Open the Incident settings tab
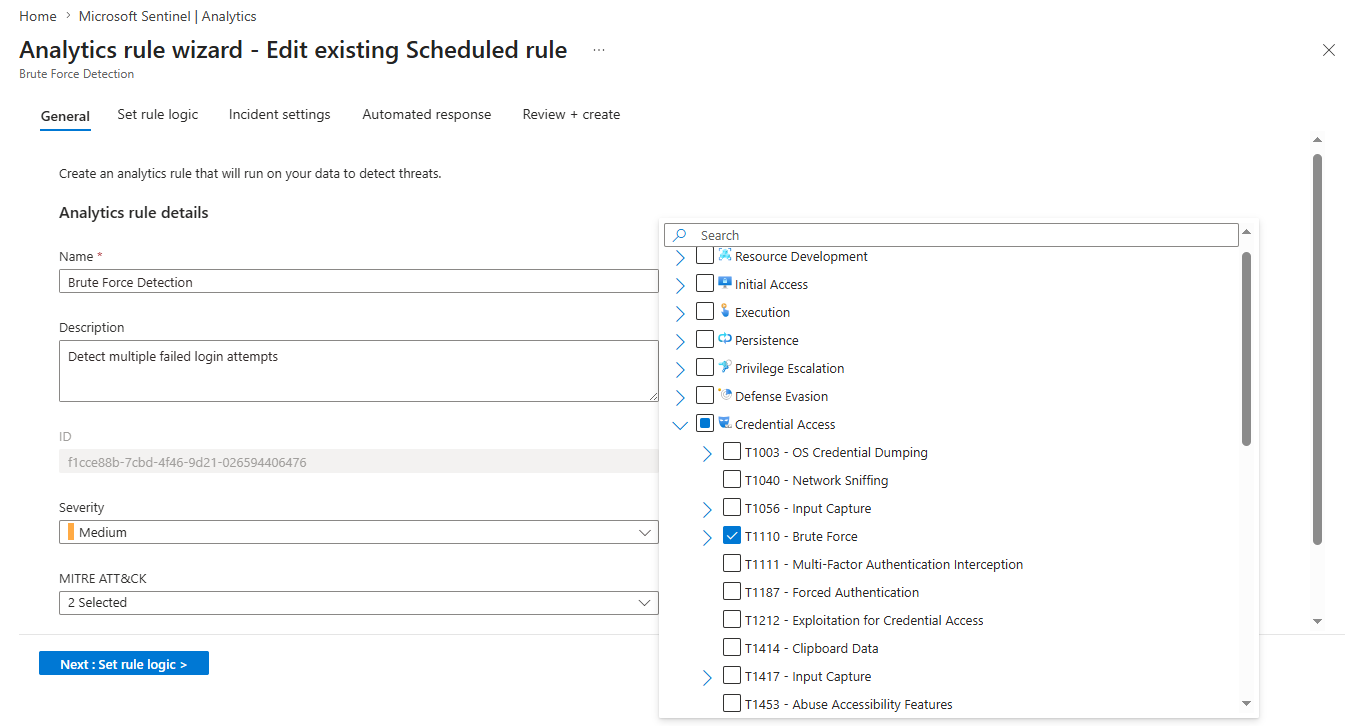The width and height of the screenshot is (1363, 726). coord(280,114)
